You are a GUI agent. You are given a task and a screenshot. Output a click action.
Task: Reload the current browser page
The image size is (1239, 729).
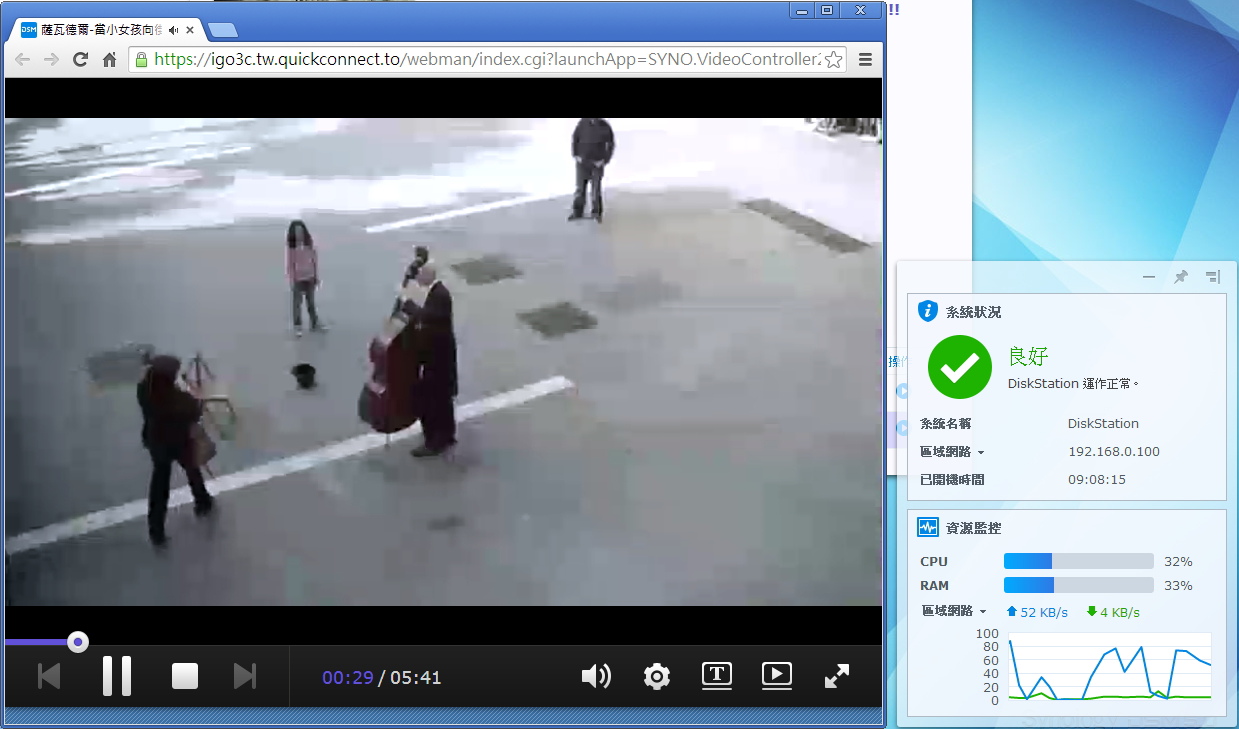(81, 59)
